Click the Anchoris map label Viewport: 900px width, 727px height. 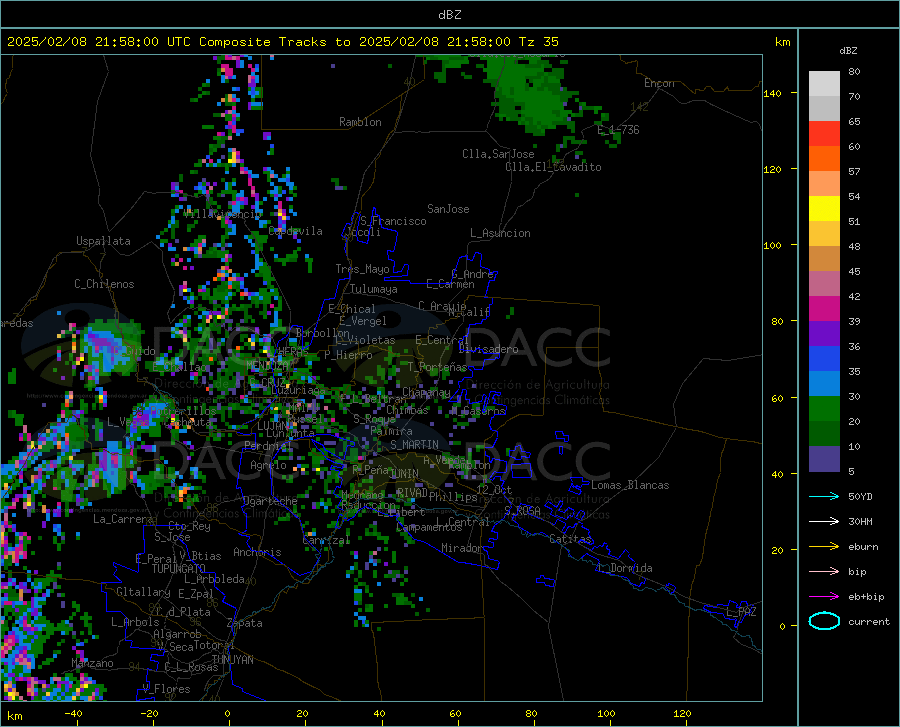[257, 552]
